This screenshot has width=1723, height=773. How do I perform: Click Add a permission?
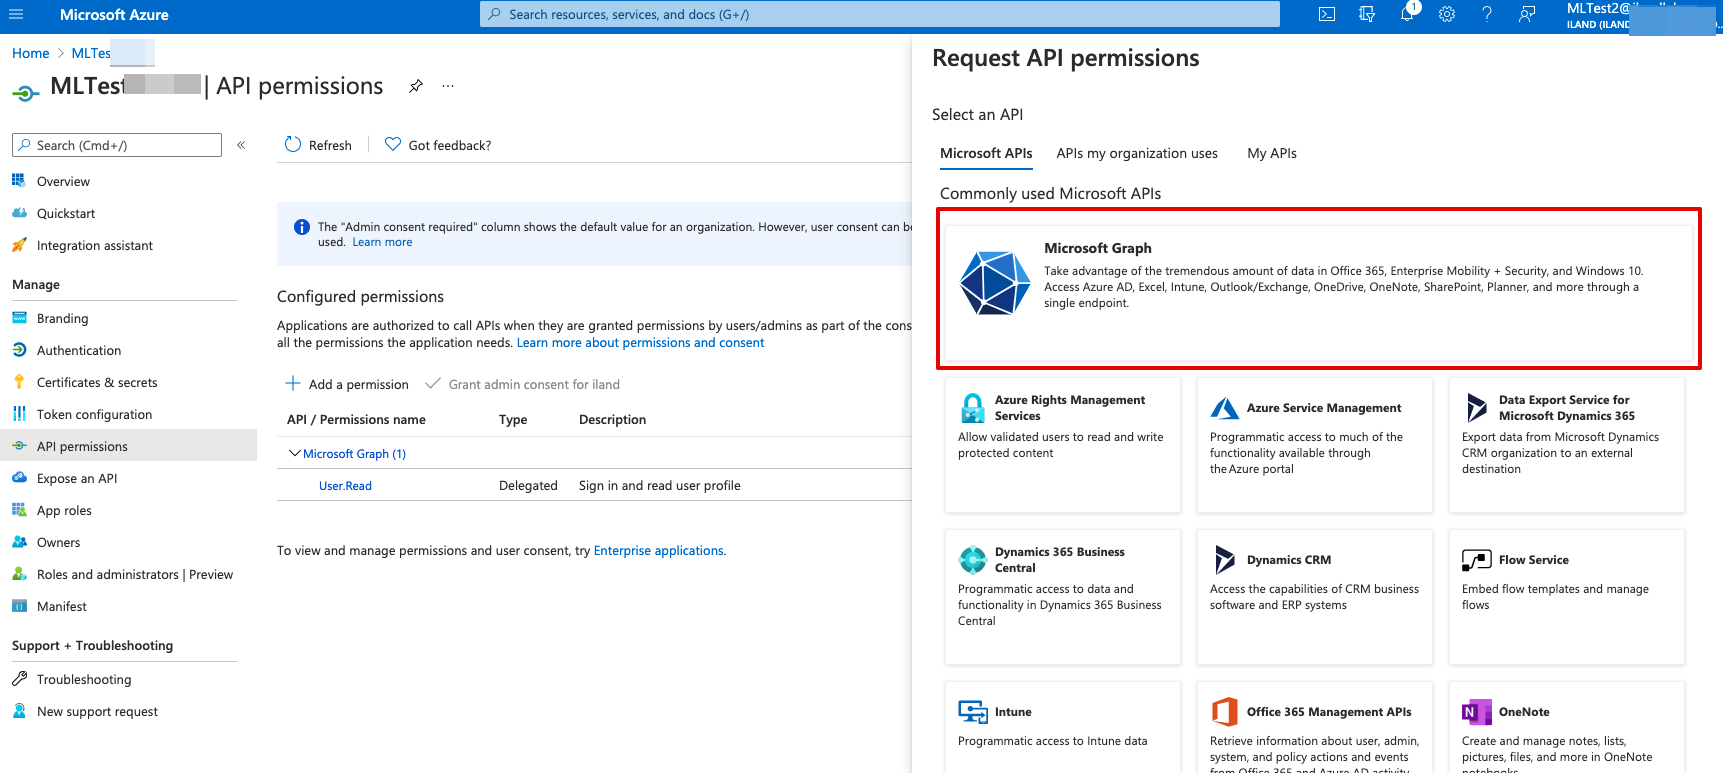coord(347,384)
